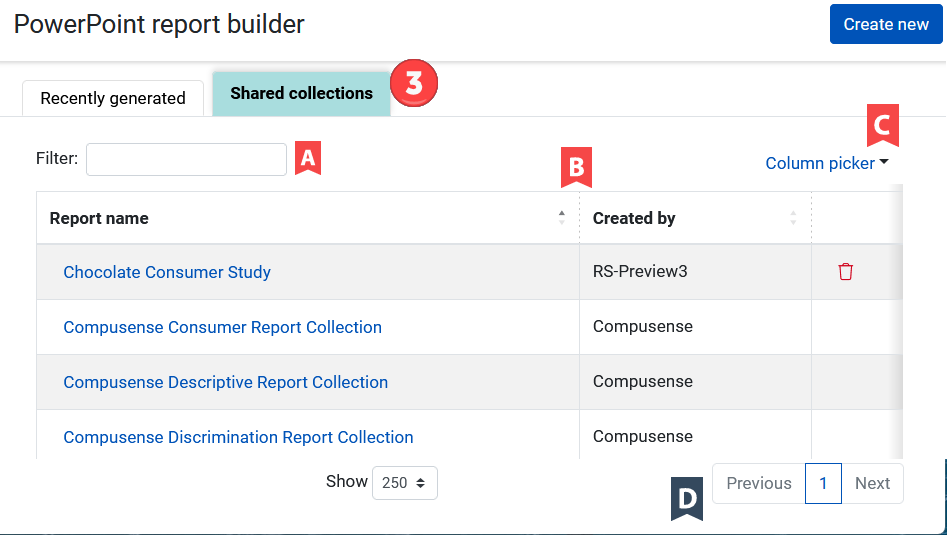Click the red B column marker

coord(576,167)
